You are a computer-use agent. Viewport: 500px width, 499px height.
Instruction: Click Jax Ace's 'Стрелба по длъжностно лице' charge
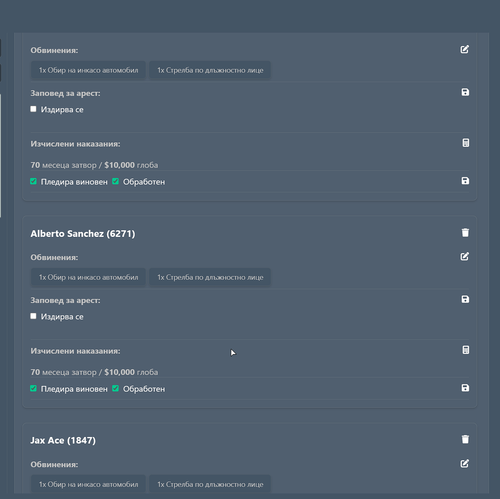pyautogui.click(x=210, y=484)
